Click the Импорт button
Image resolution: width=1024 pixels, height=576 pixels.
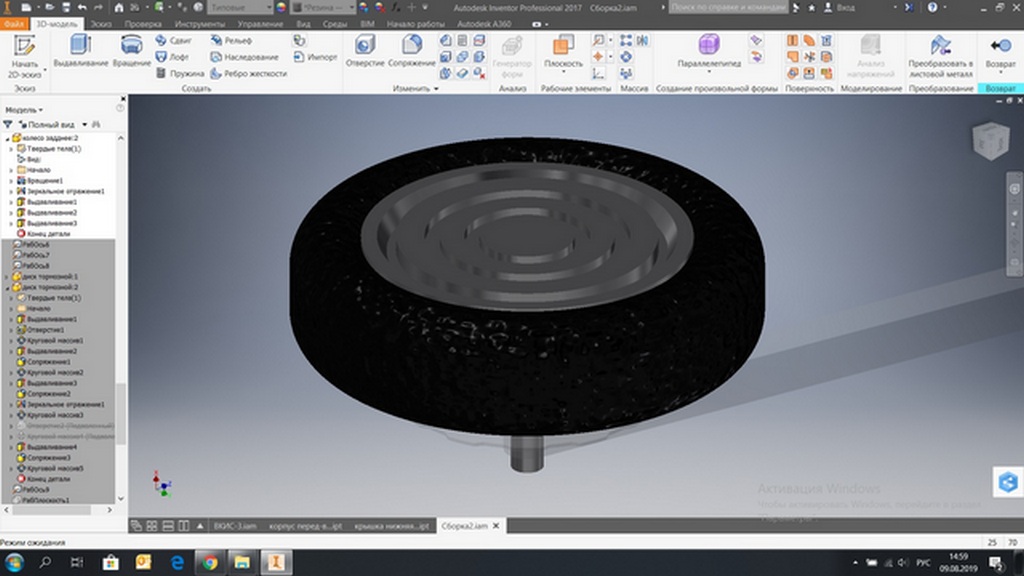316,57
